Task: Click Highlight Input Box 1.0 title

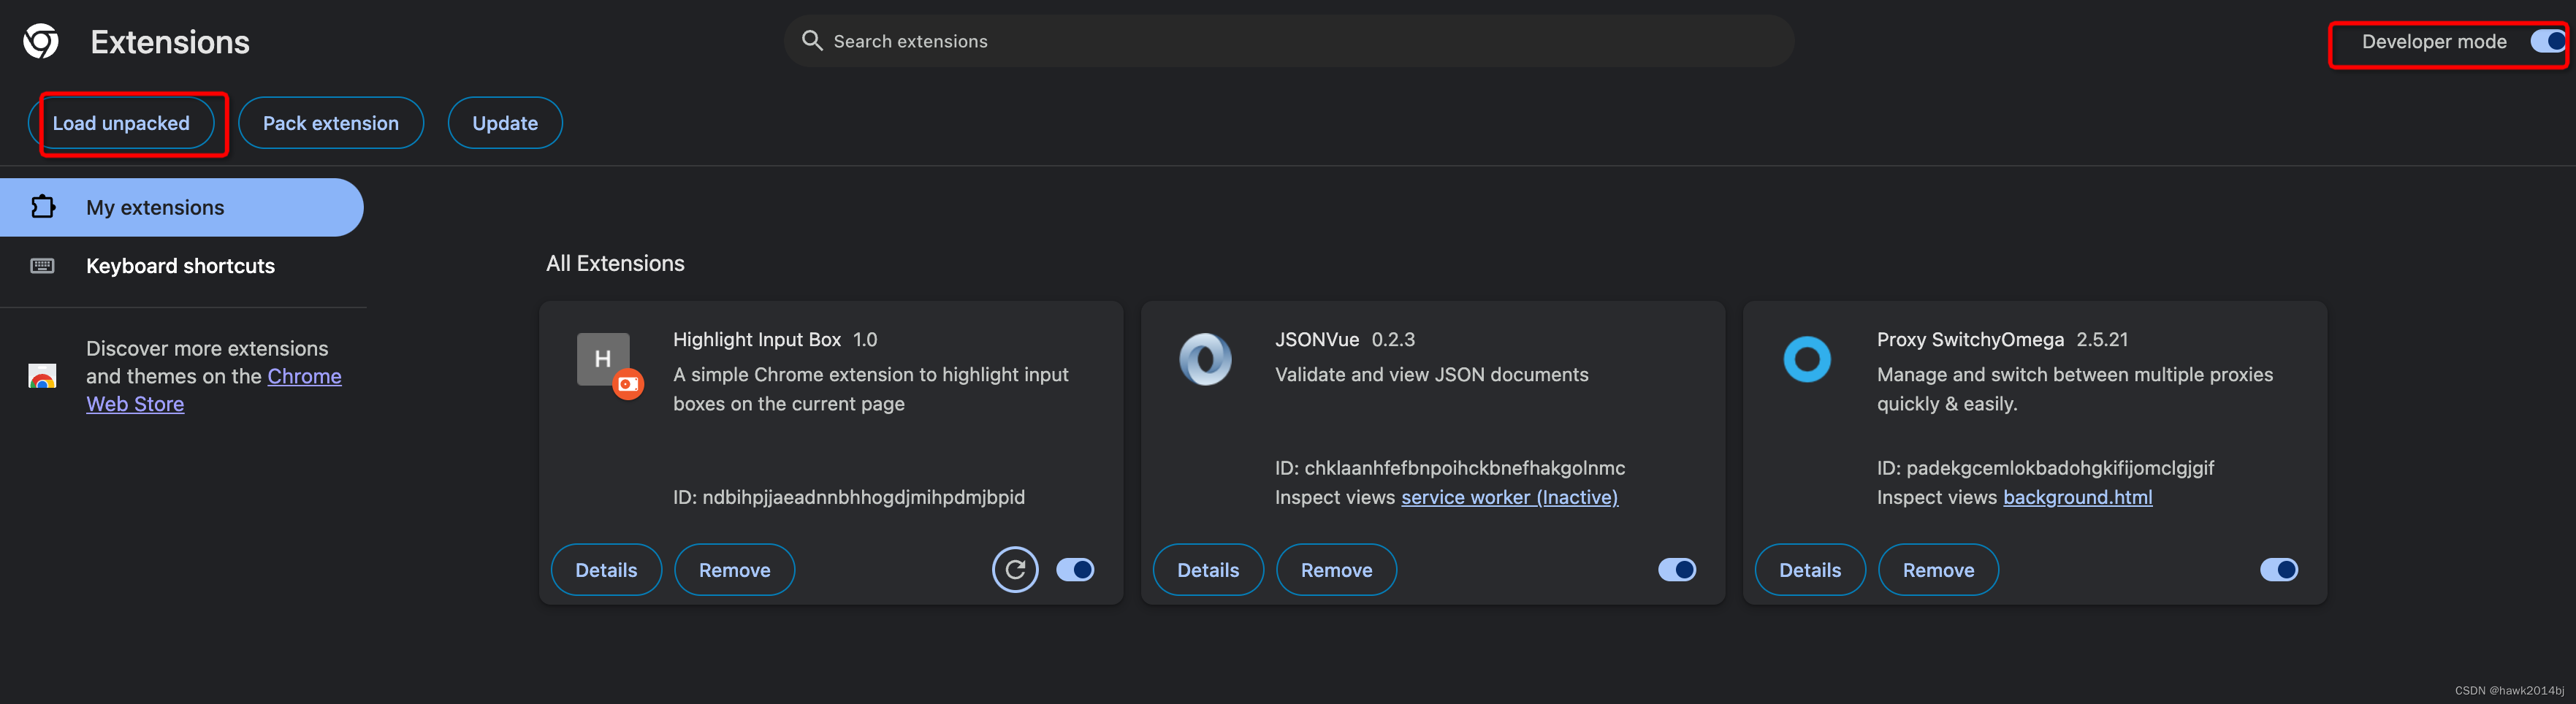Action: click(x=775, y=339)
